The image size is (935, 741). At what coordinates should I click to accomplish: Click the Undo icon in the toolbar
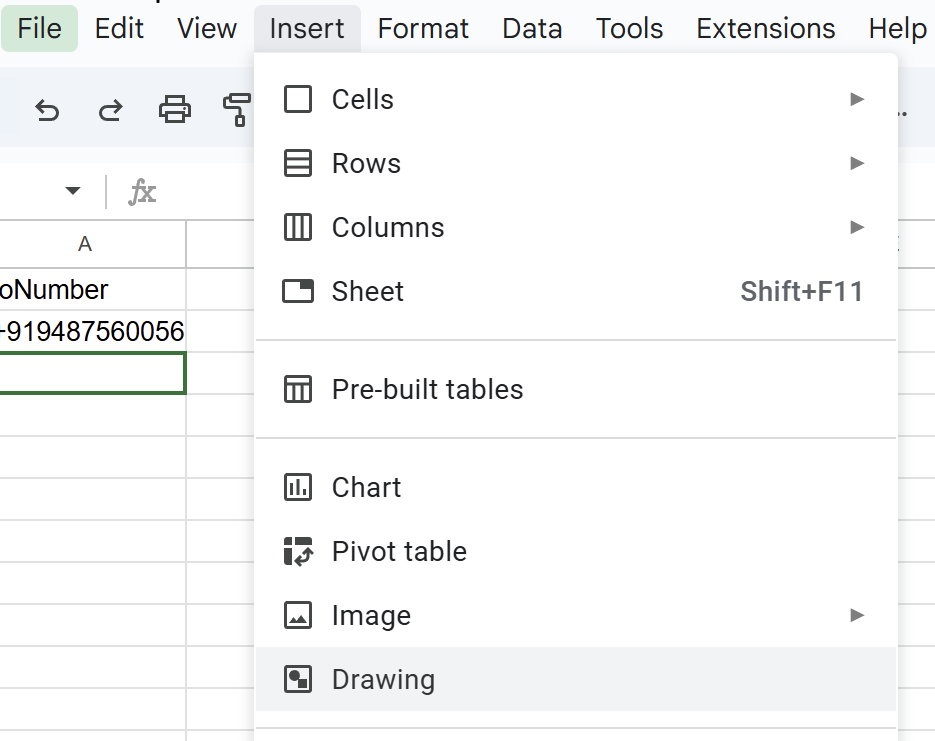pyautogui.click(x=47, y=111)
